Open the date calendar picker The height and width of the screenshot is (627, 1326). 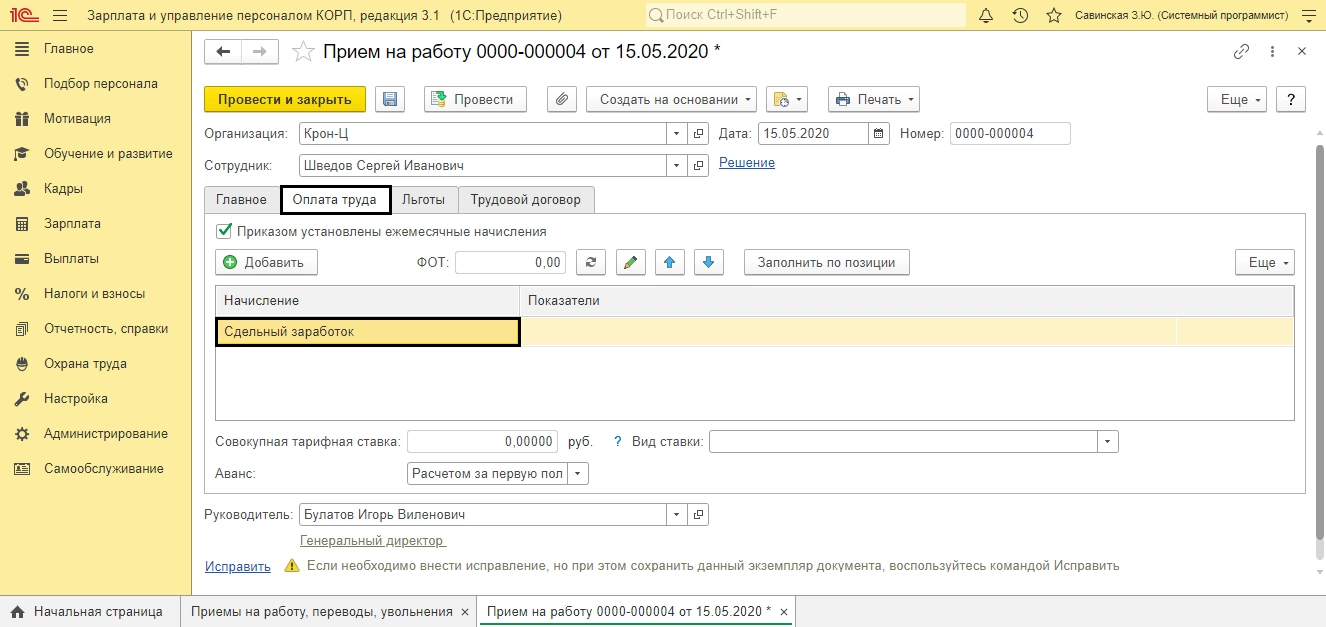pos(879,134)
